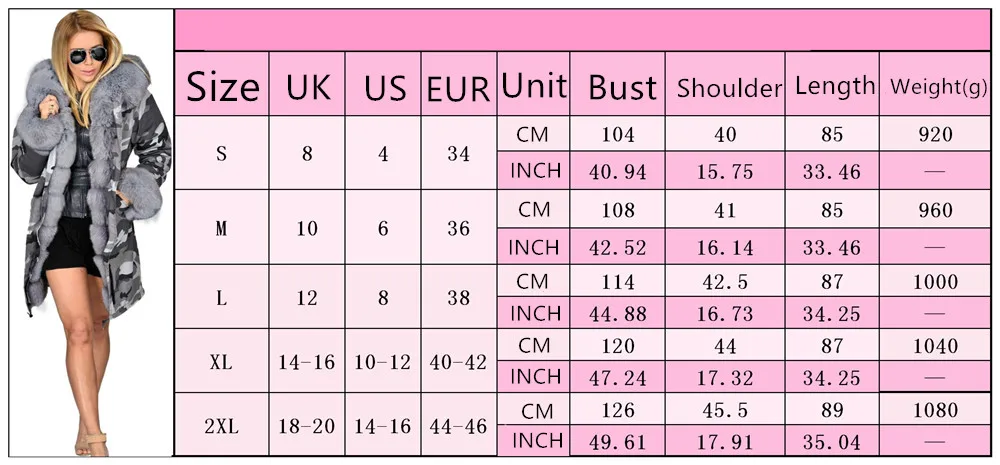The image size is (1000, 465).
Task: Click the Weight(g) column header
Action: (935, 86)
